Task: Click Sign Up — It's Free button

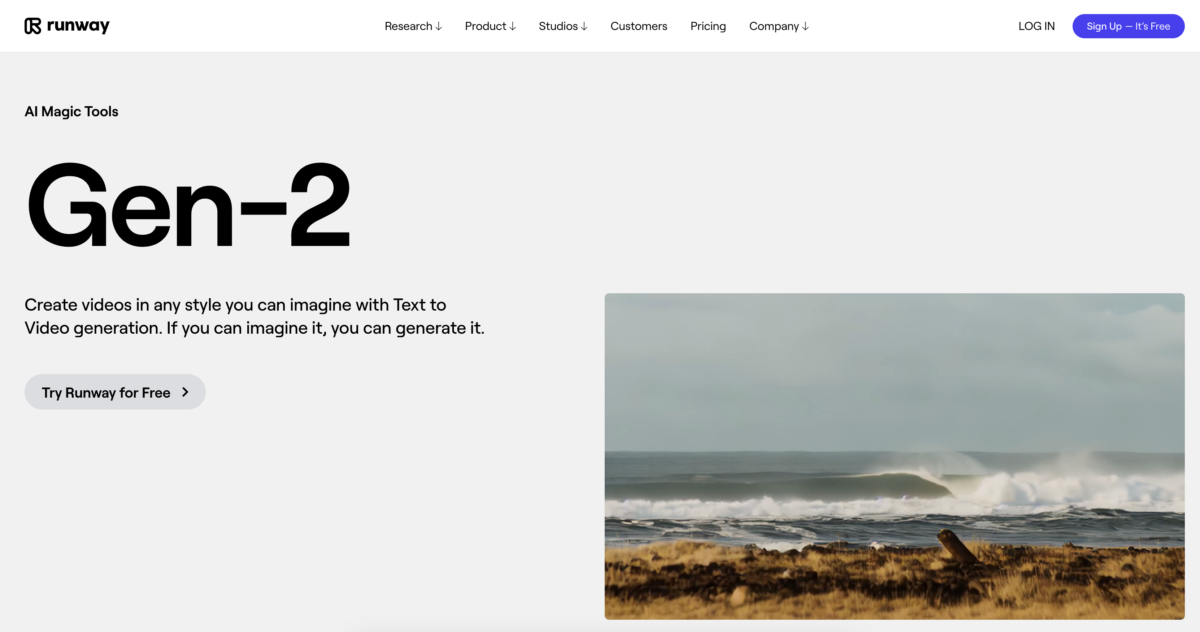Action: coord(1128,26)
